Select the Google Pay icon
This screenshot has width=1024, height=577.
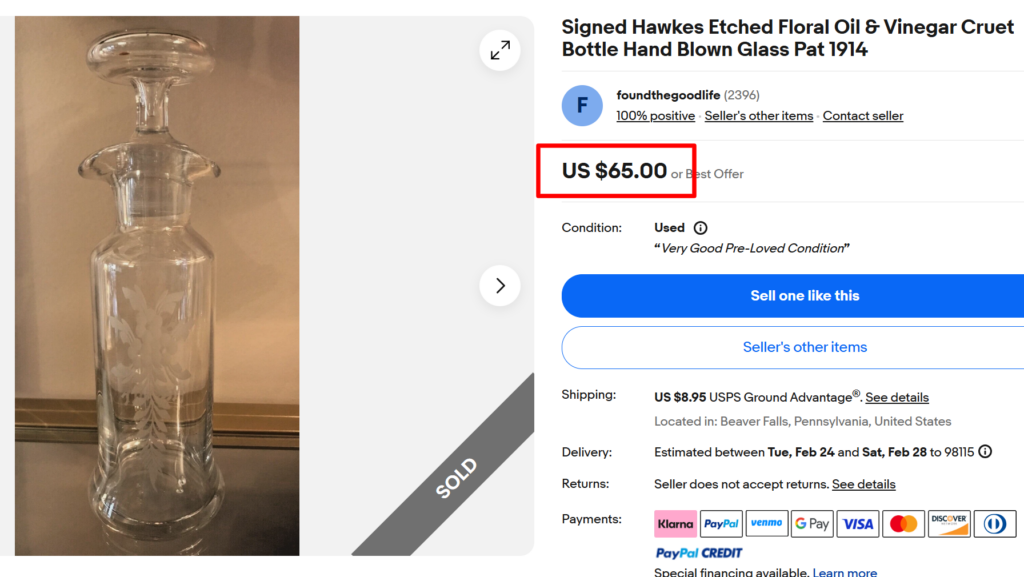812,523
